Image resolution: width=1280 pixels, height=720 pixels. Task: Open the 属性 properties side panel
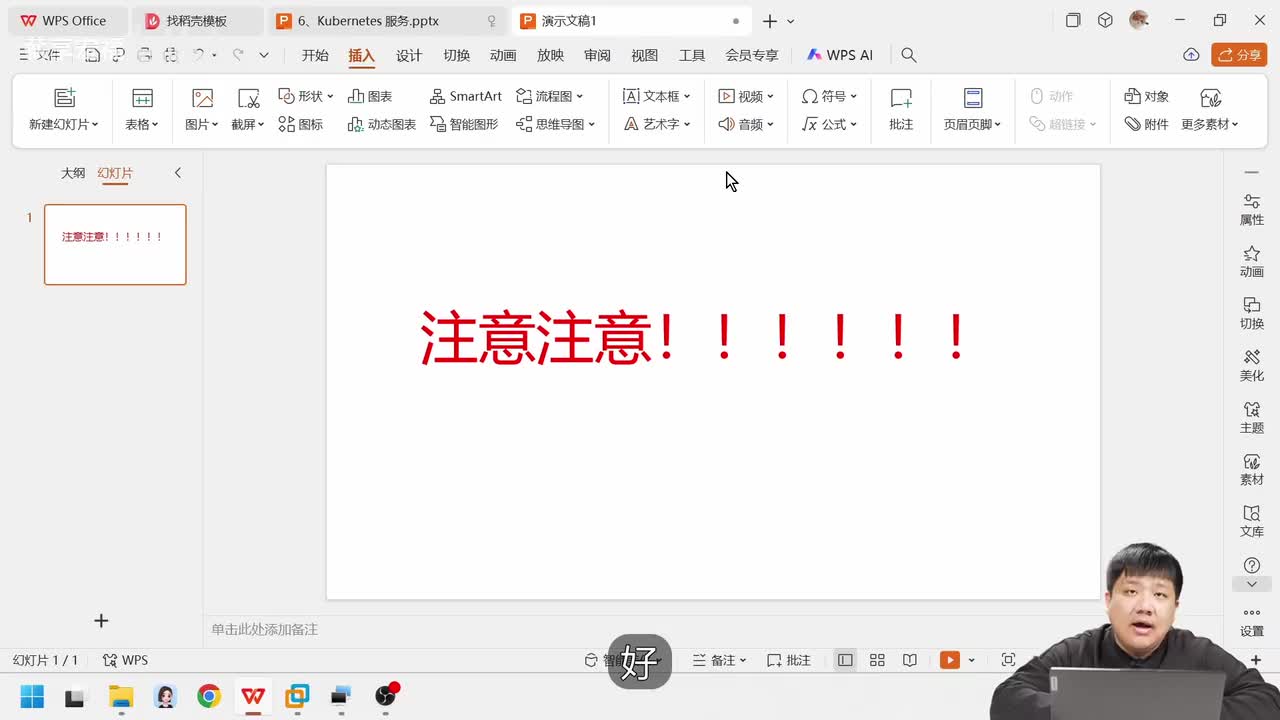(1252, 210)
